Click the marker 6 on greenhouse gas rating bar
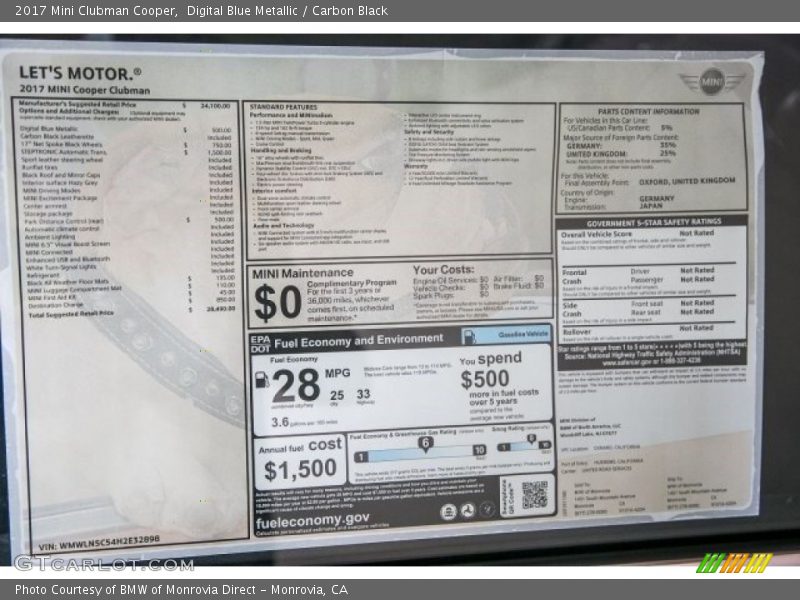Image resolution: width=800 pixels, height=600 pixels. point(425,444)
